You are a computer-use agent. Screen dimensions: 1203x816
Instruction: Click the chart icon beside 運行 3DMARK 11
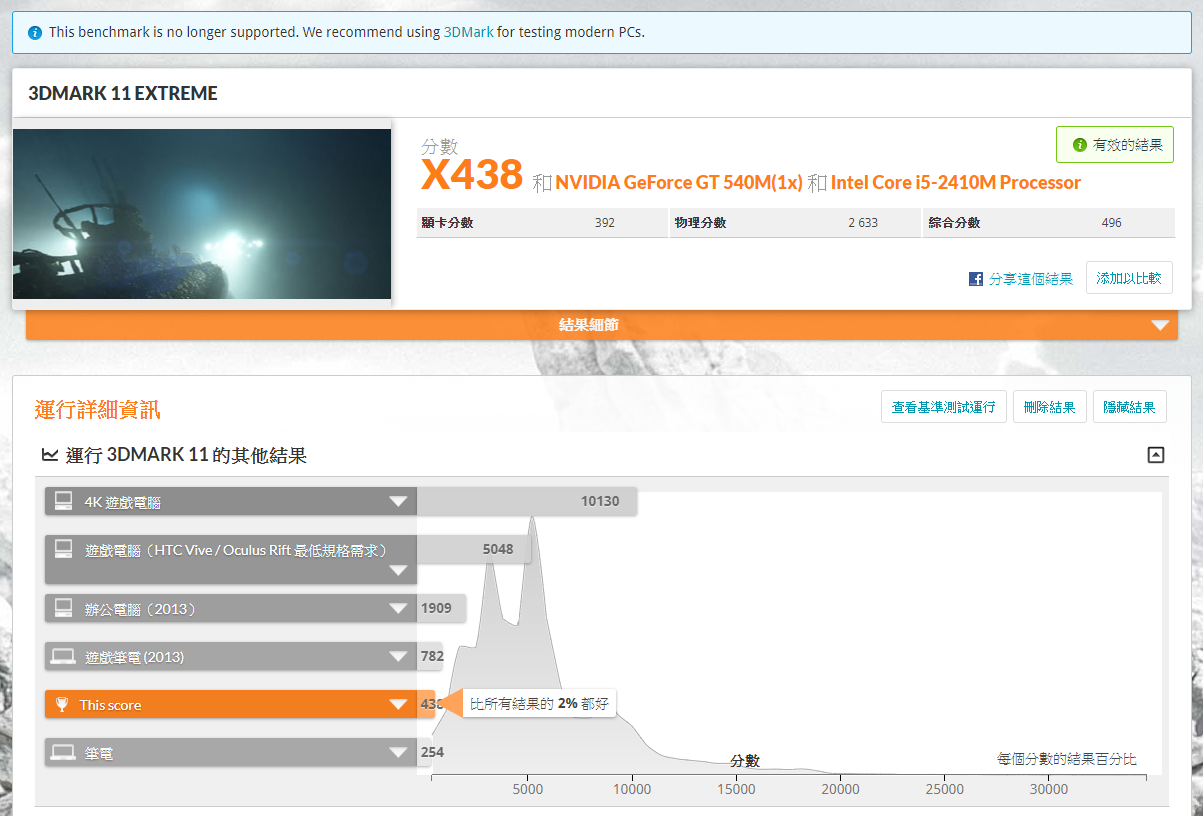click(x=49, y=455)
